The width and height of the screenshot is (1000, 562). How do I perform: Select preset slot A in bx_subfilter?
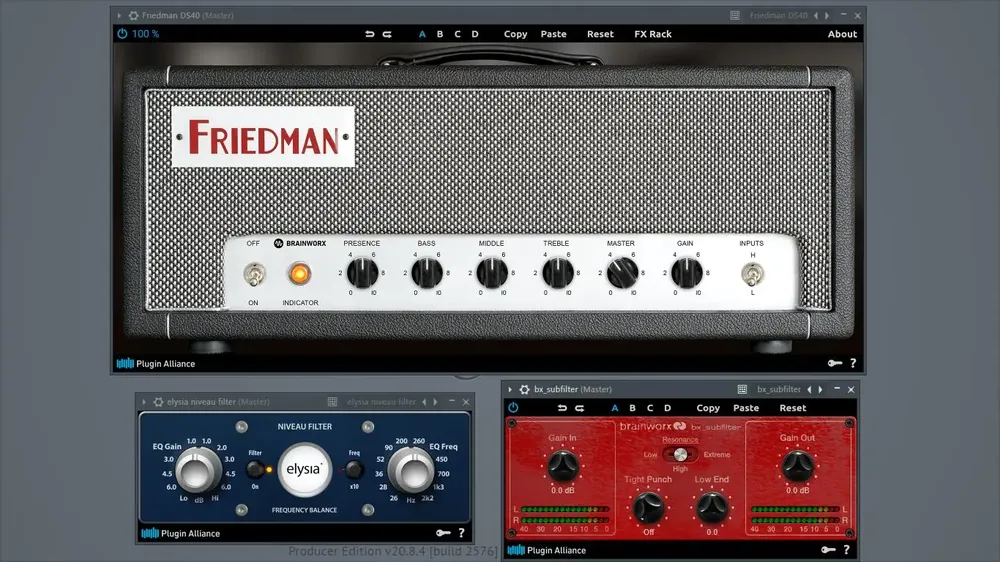coord(615,408)
